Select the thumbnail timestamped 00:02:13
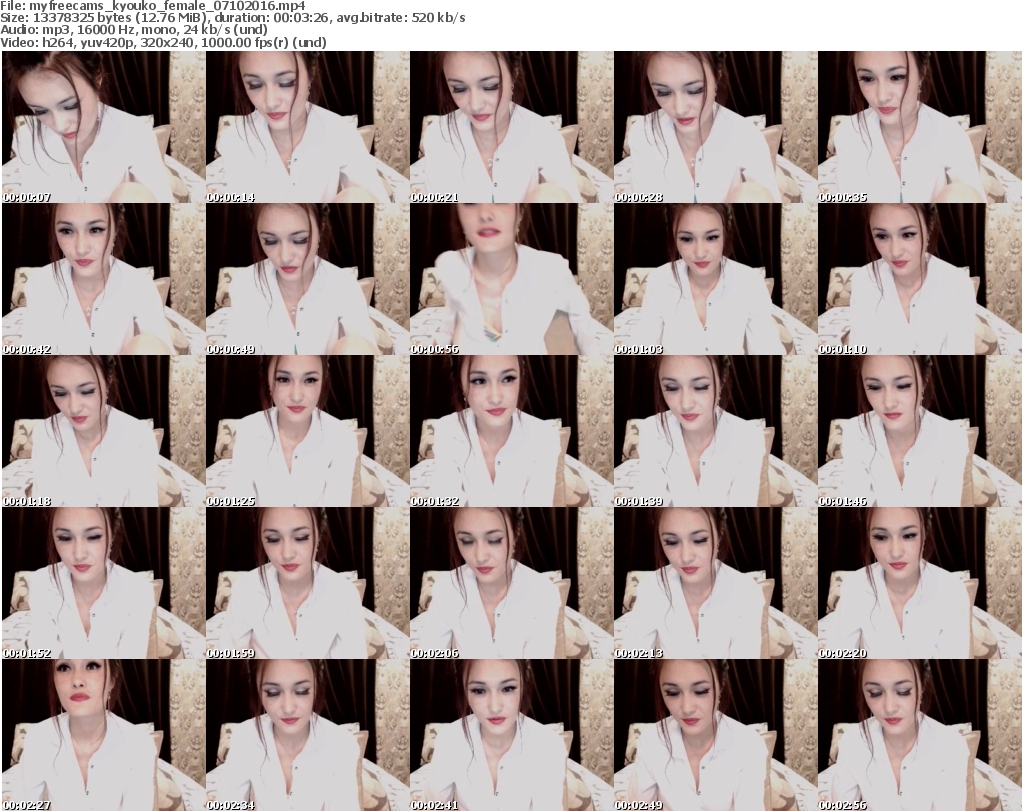The width and height of the screenshot is (1024, 811). [715, 583]
